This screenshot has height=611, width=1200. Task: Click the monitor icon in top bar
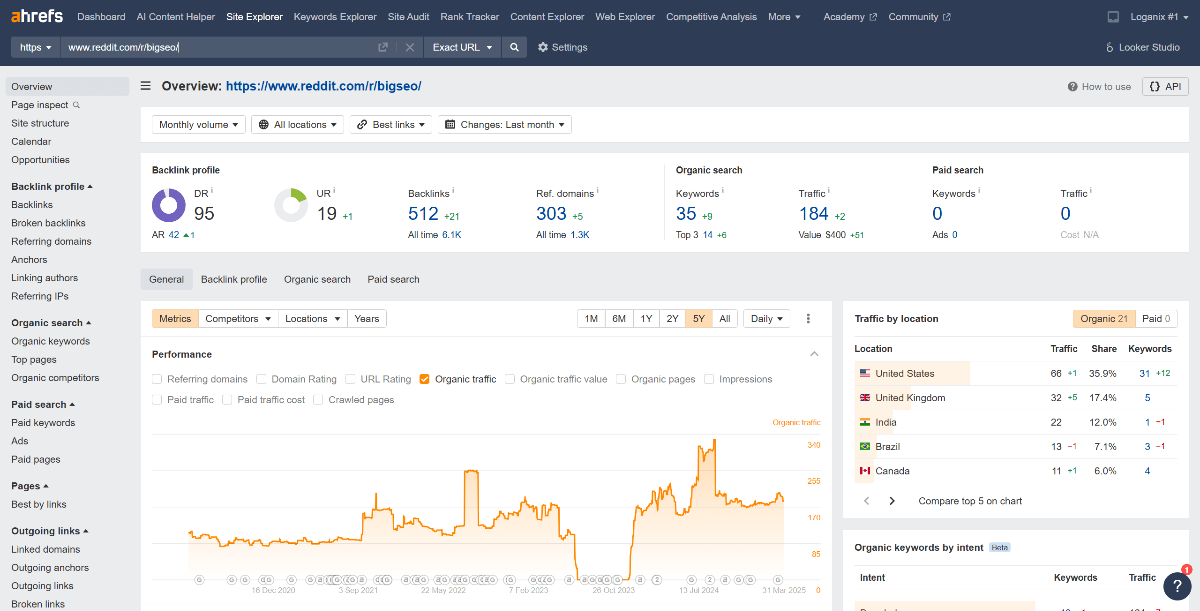(x=1114, y=17)
